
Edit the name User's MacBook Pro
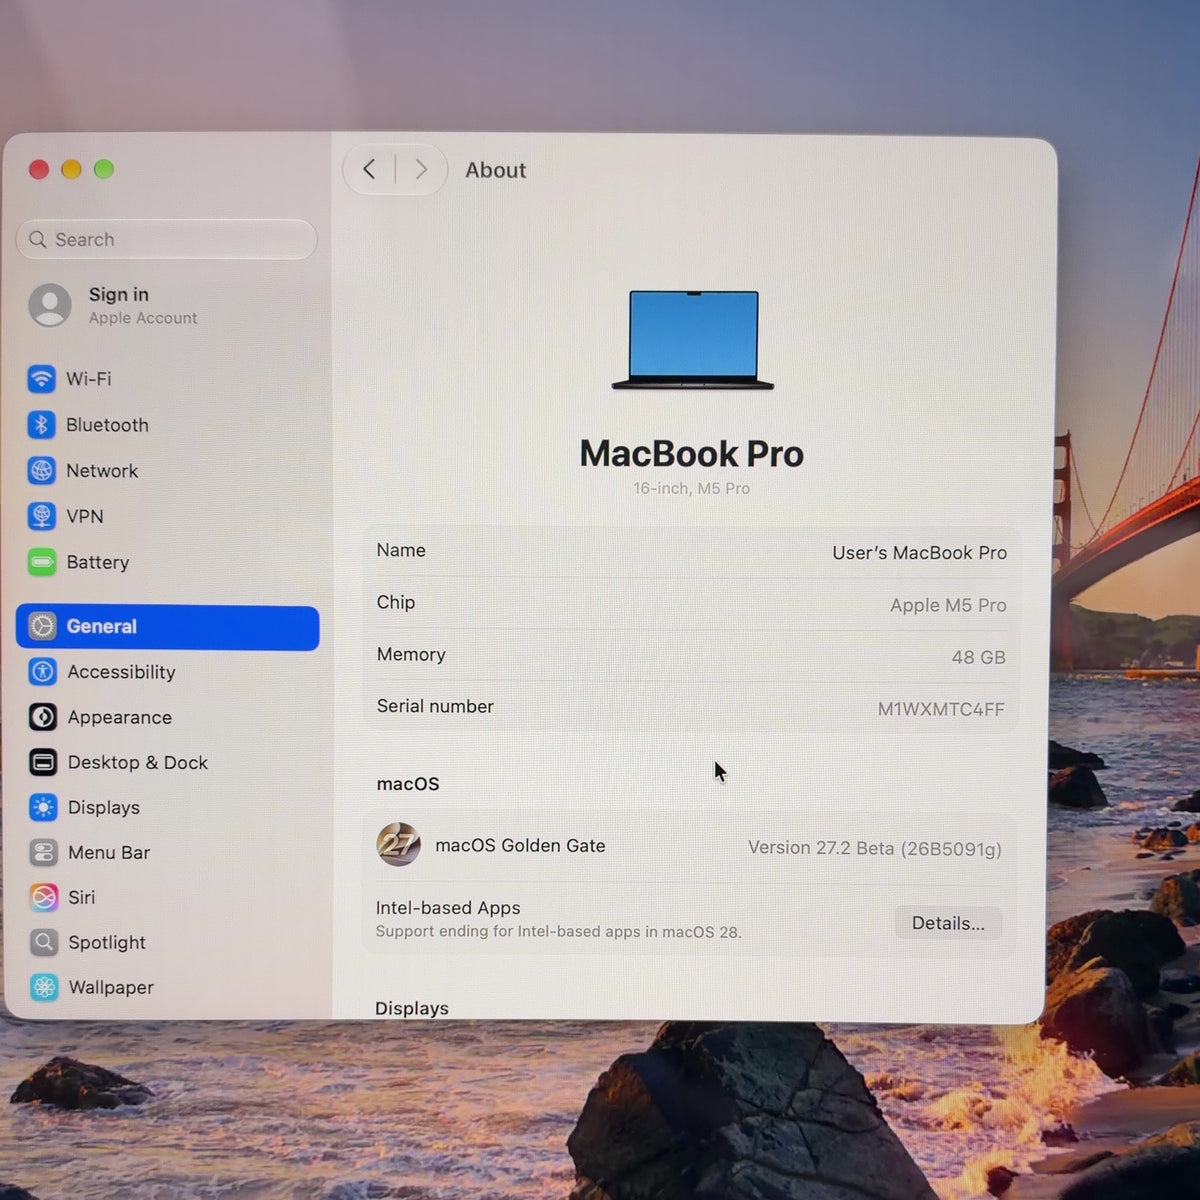[919, 553]
